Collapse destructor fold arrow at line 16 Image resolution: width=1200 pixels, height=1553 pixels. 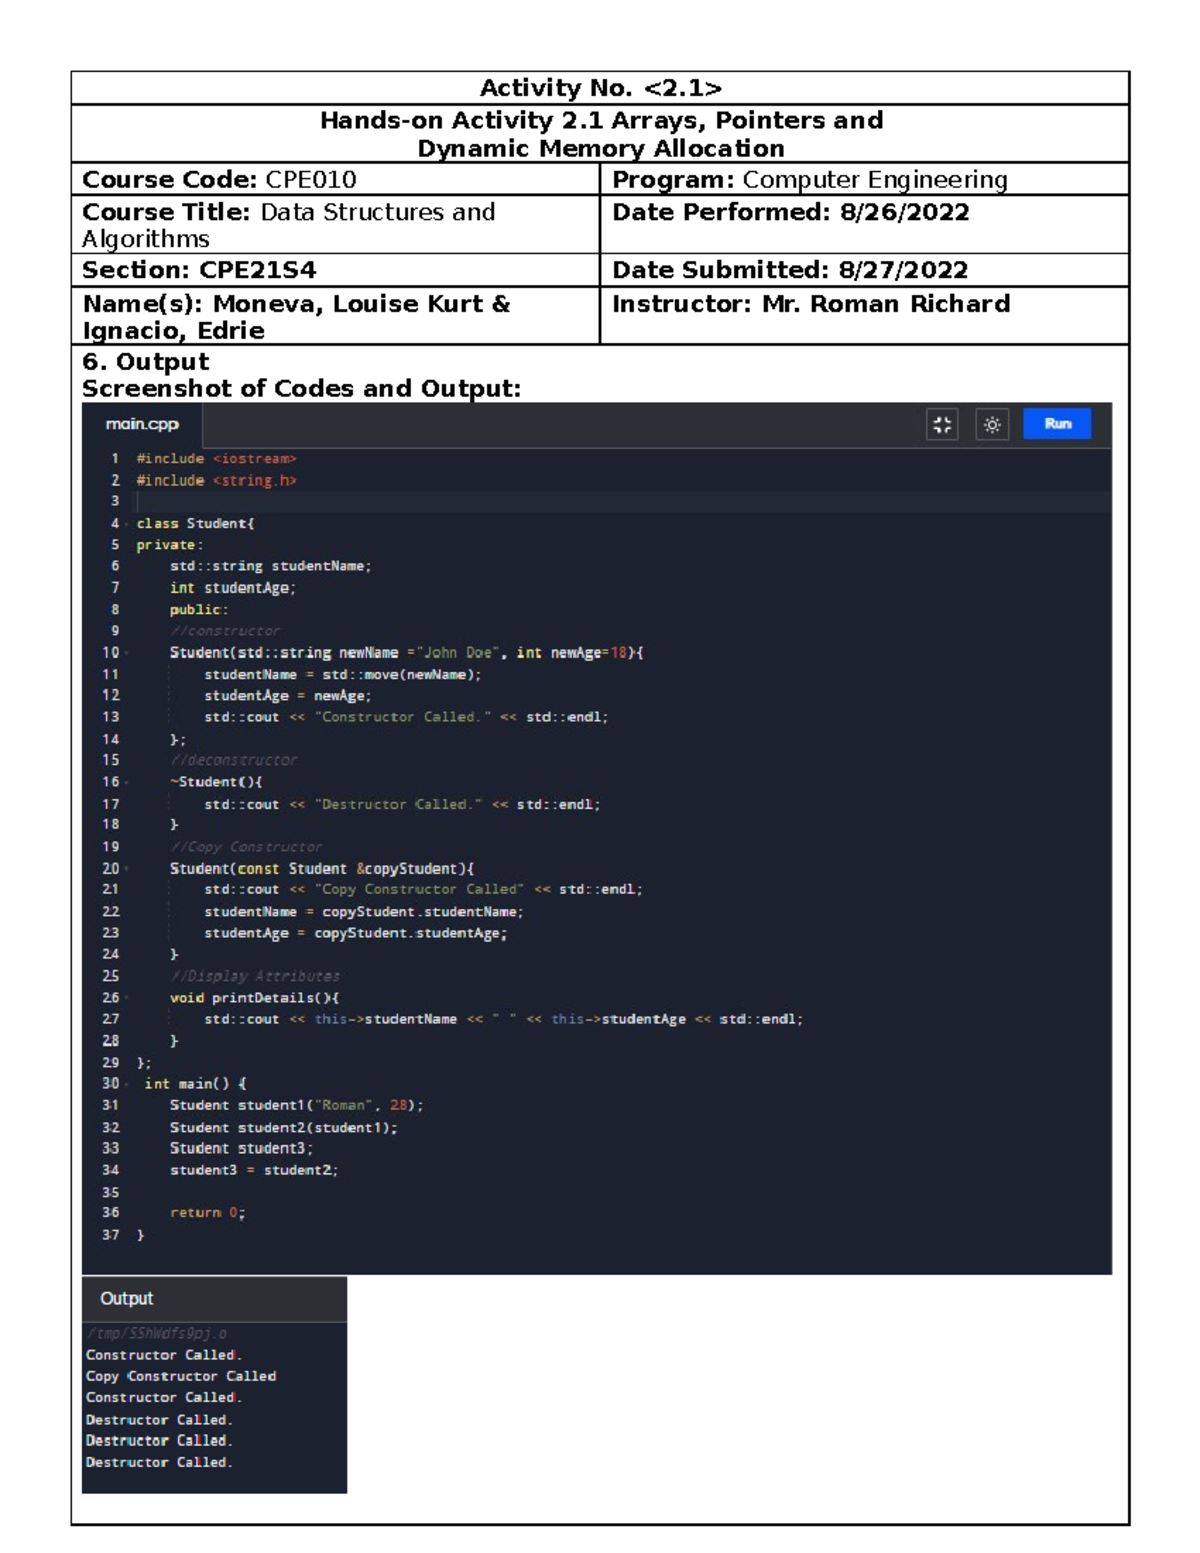point(127,782)
